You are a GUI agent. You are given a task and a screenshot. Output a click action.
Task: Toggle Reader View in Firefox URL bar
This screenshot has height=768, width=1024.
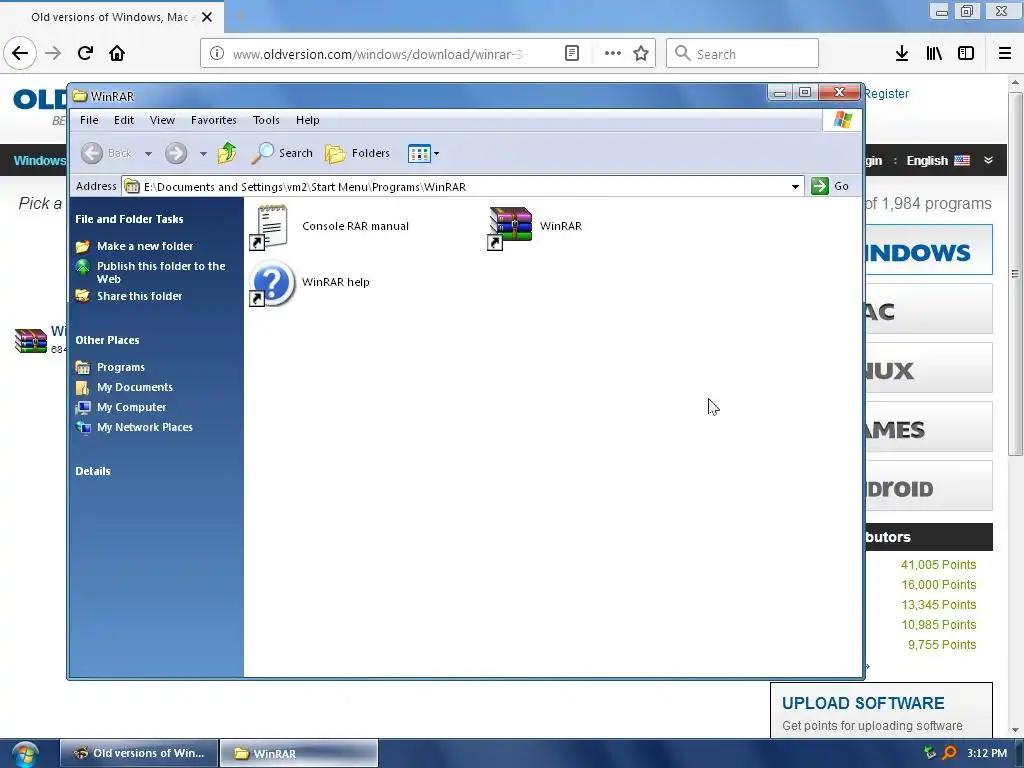(572, 54)
